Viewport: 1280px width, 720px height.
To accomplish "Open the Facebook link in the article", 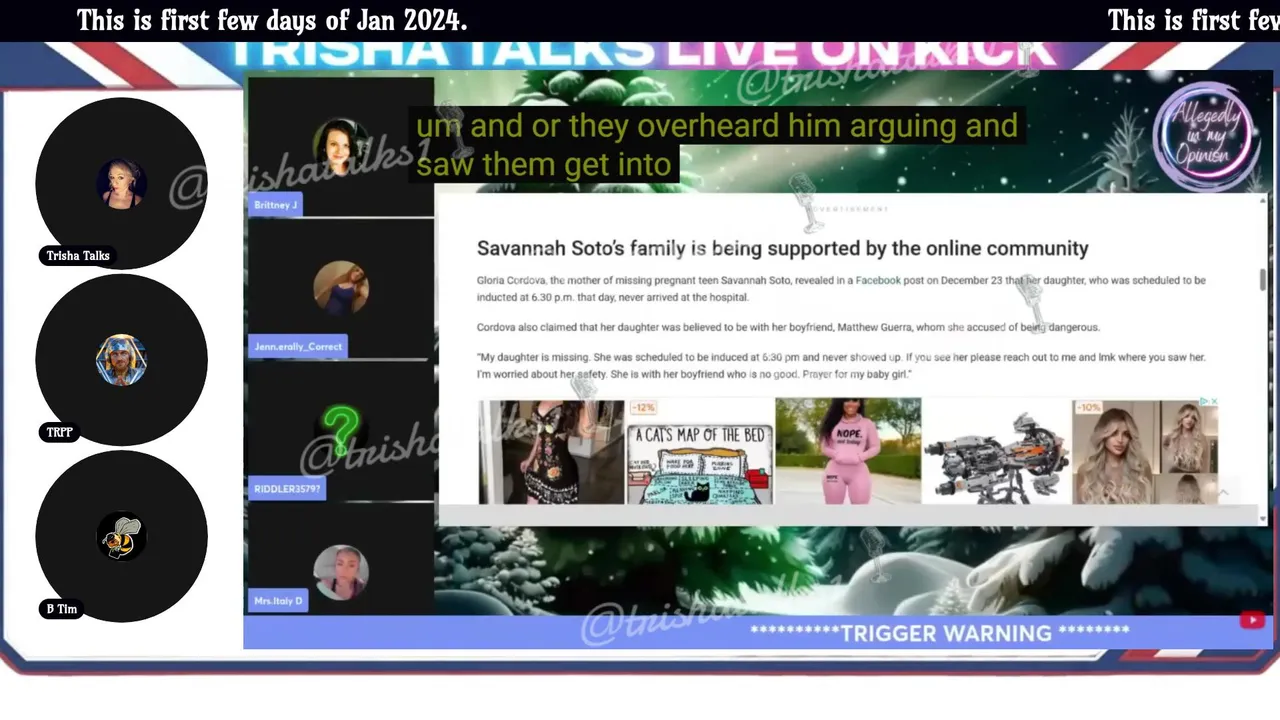I will (878, 281).
